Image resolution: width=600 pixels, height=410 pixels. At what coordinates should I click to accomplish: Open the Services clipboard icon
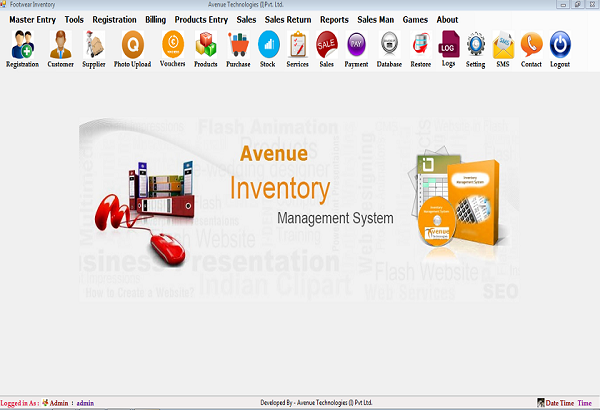[x=298, y=49]
